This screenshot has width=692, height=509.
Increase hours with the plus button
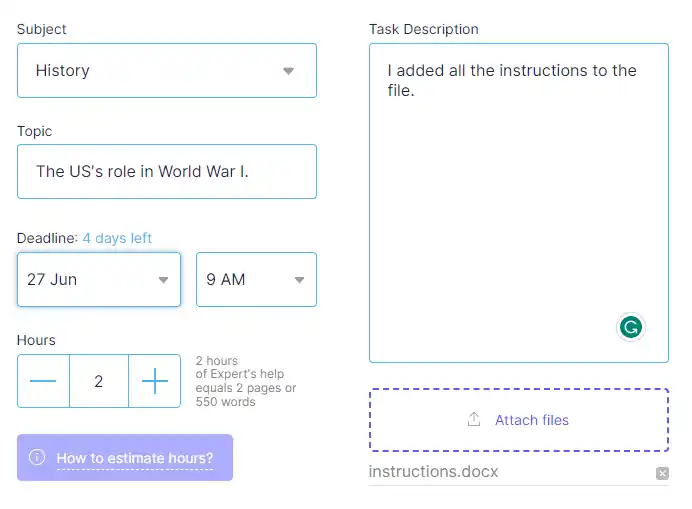point(154,381)
